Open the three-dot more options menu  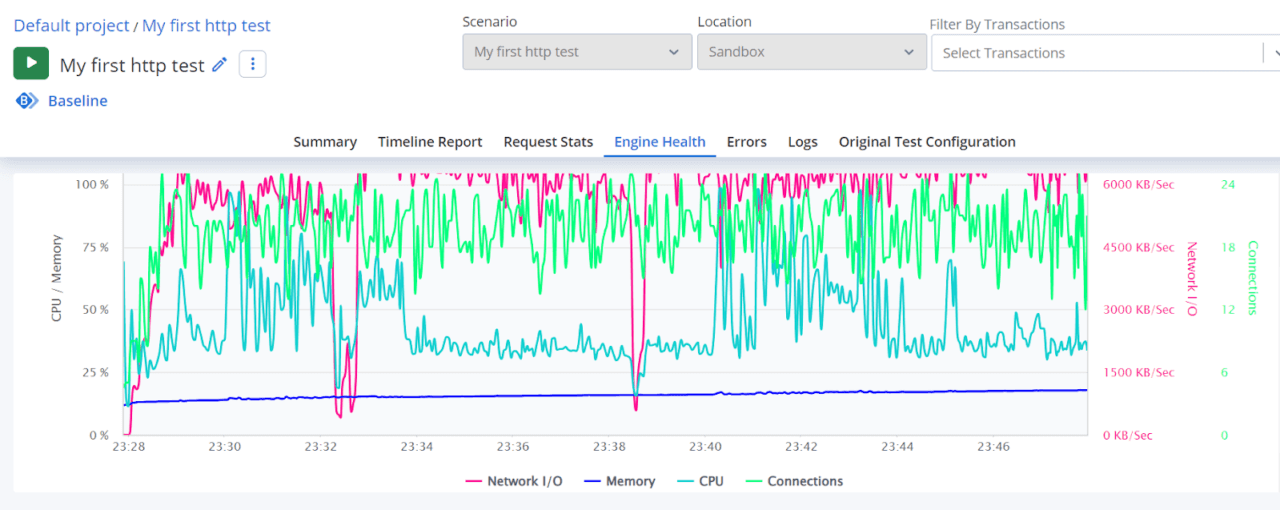pos(252,65)
